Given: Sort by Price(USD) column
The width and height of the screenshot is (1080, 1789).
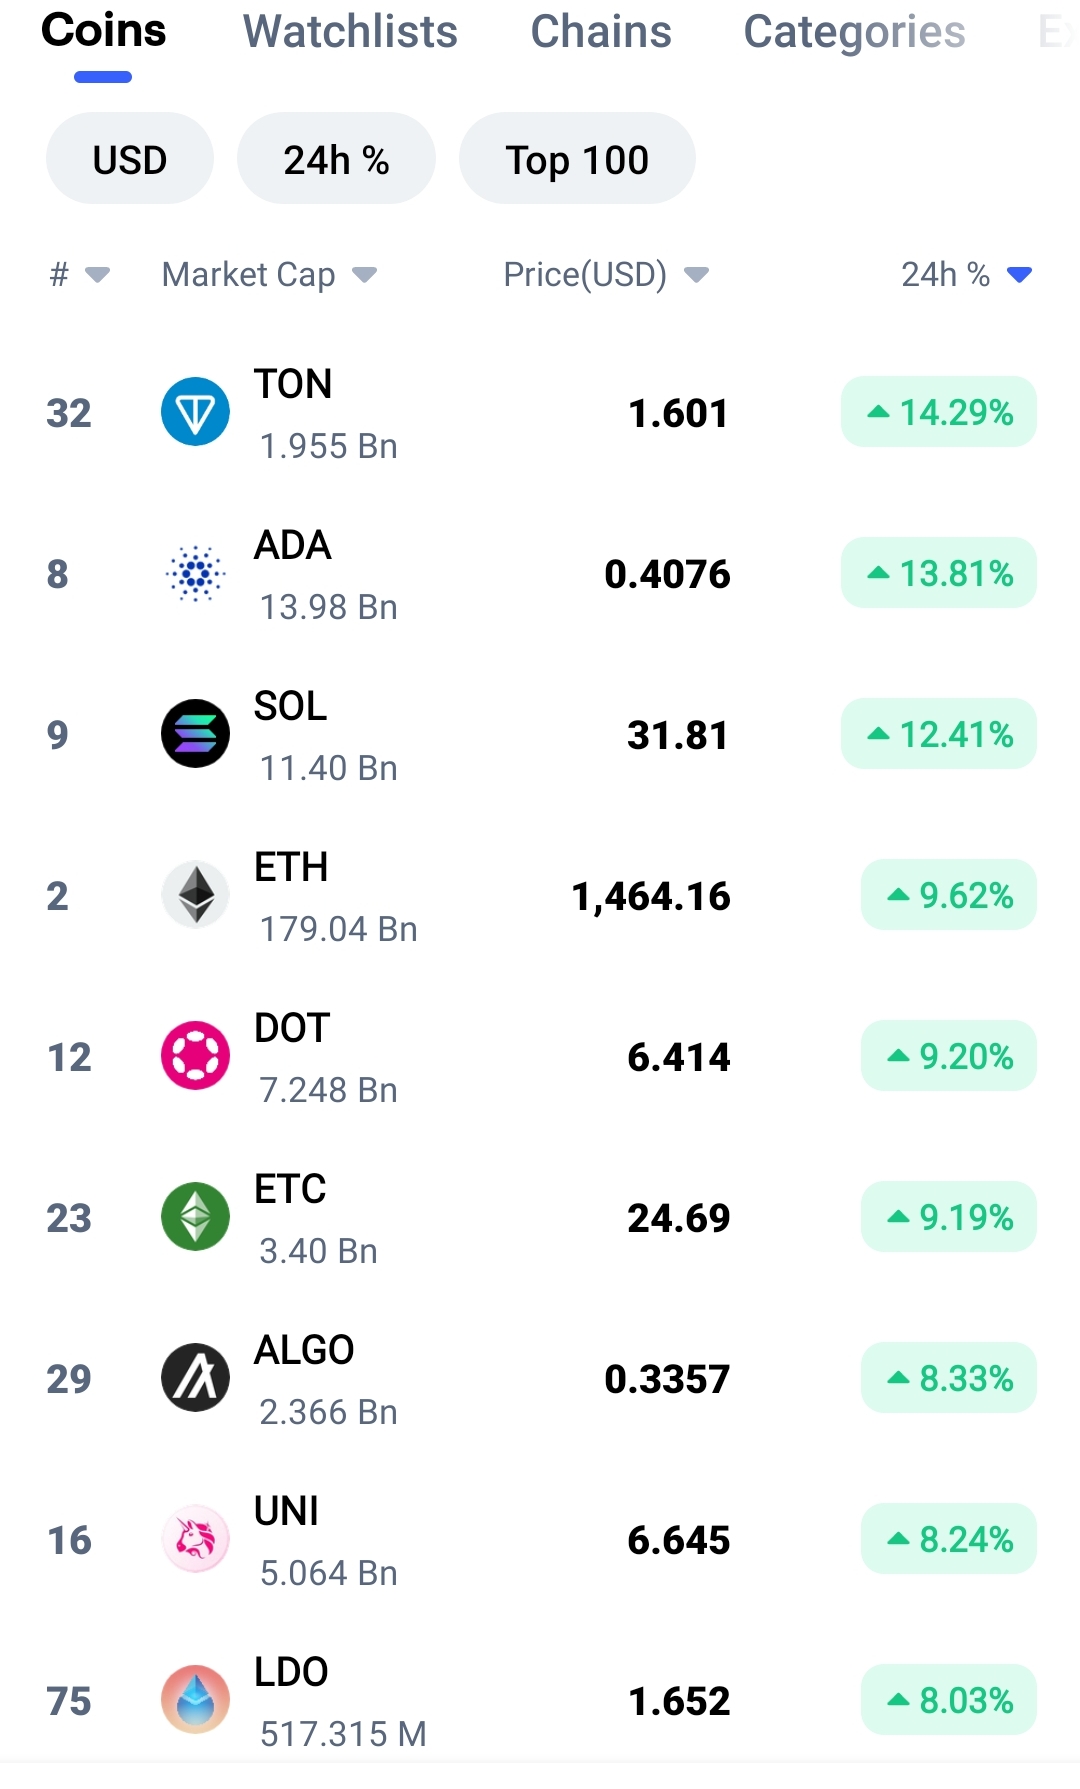Looking at the screenshot, I should click(606, 274).
